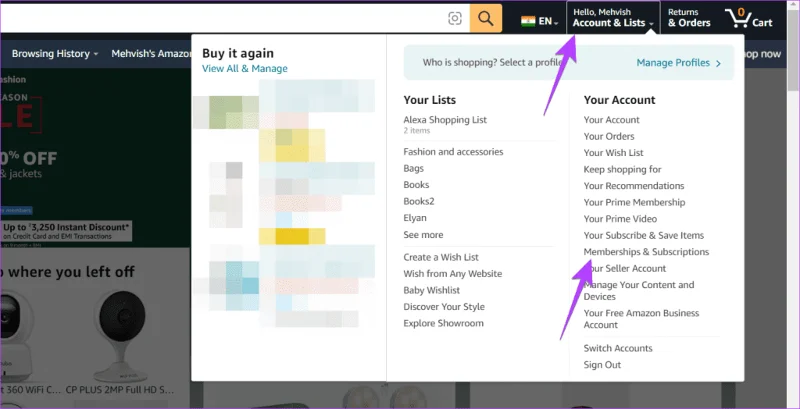Open Your Prime Video
Viewport: 800px width, 409px height.
point(620,218)
